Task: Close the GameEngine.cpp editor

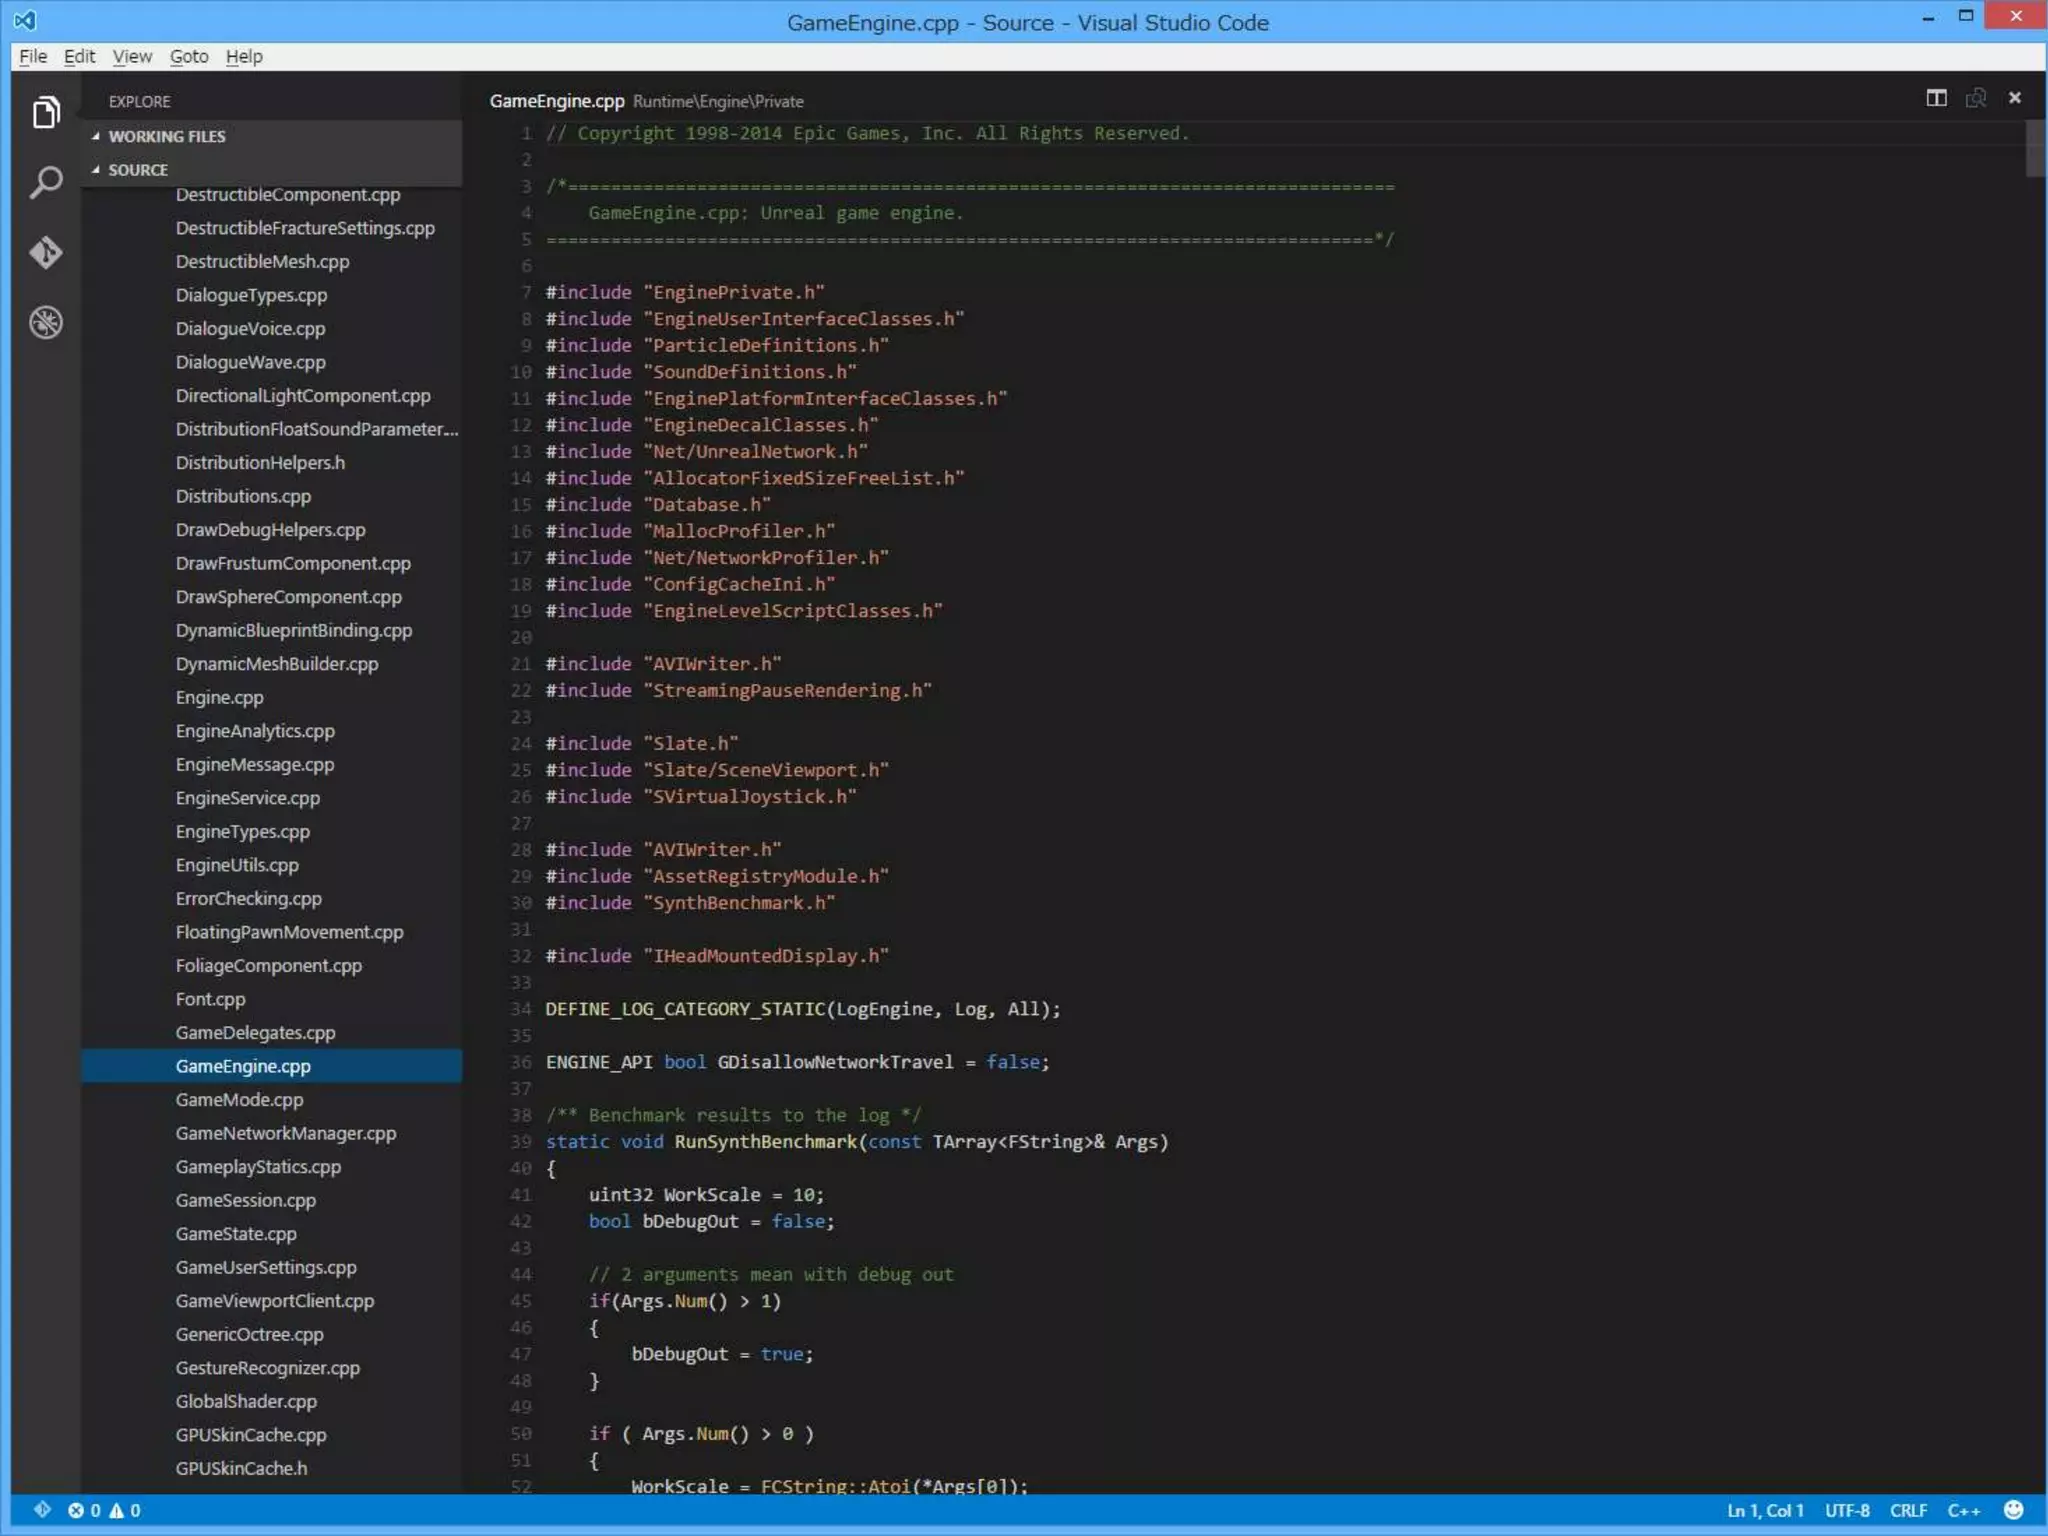Action: coord(2015,98)
